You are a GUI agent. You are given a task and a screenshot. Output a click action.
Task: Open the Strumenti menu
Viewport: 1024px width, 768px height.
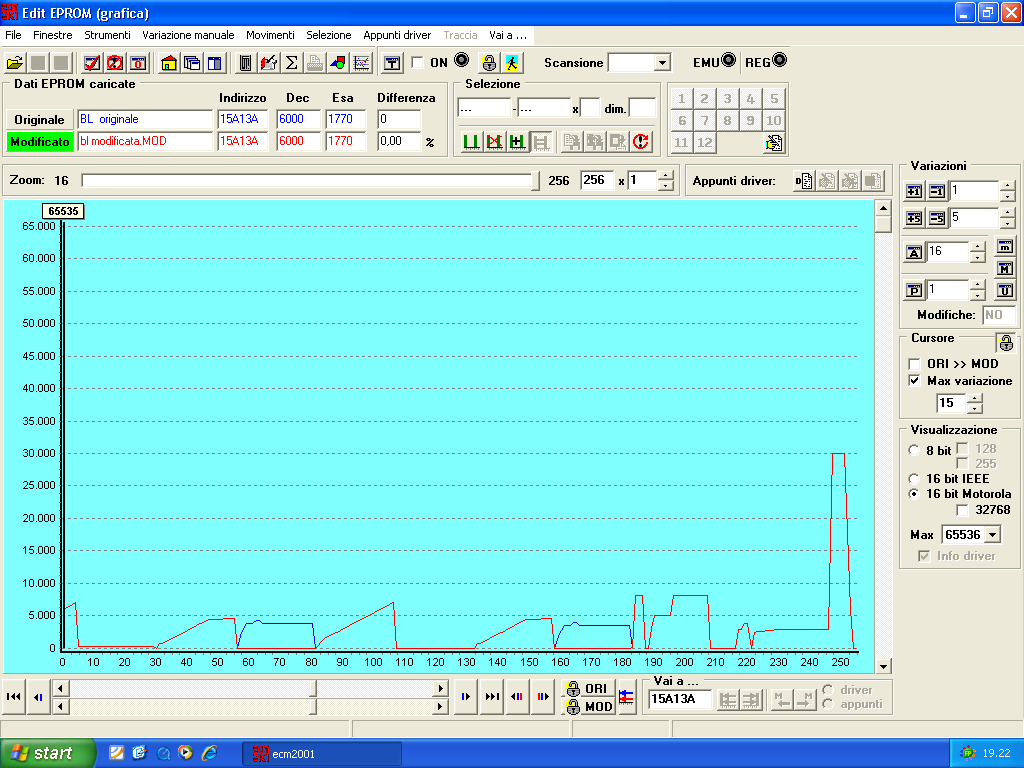(107, 35)
